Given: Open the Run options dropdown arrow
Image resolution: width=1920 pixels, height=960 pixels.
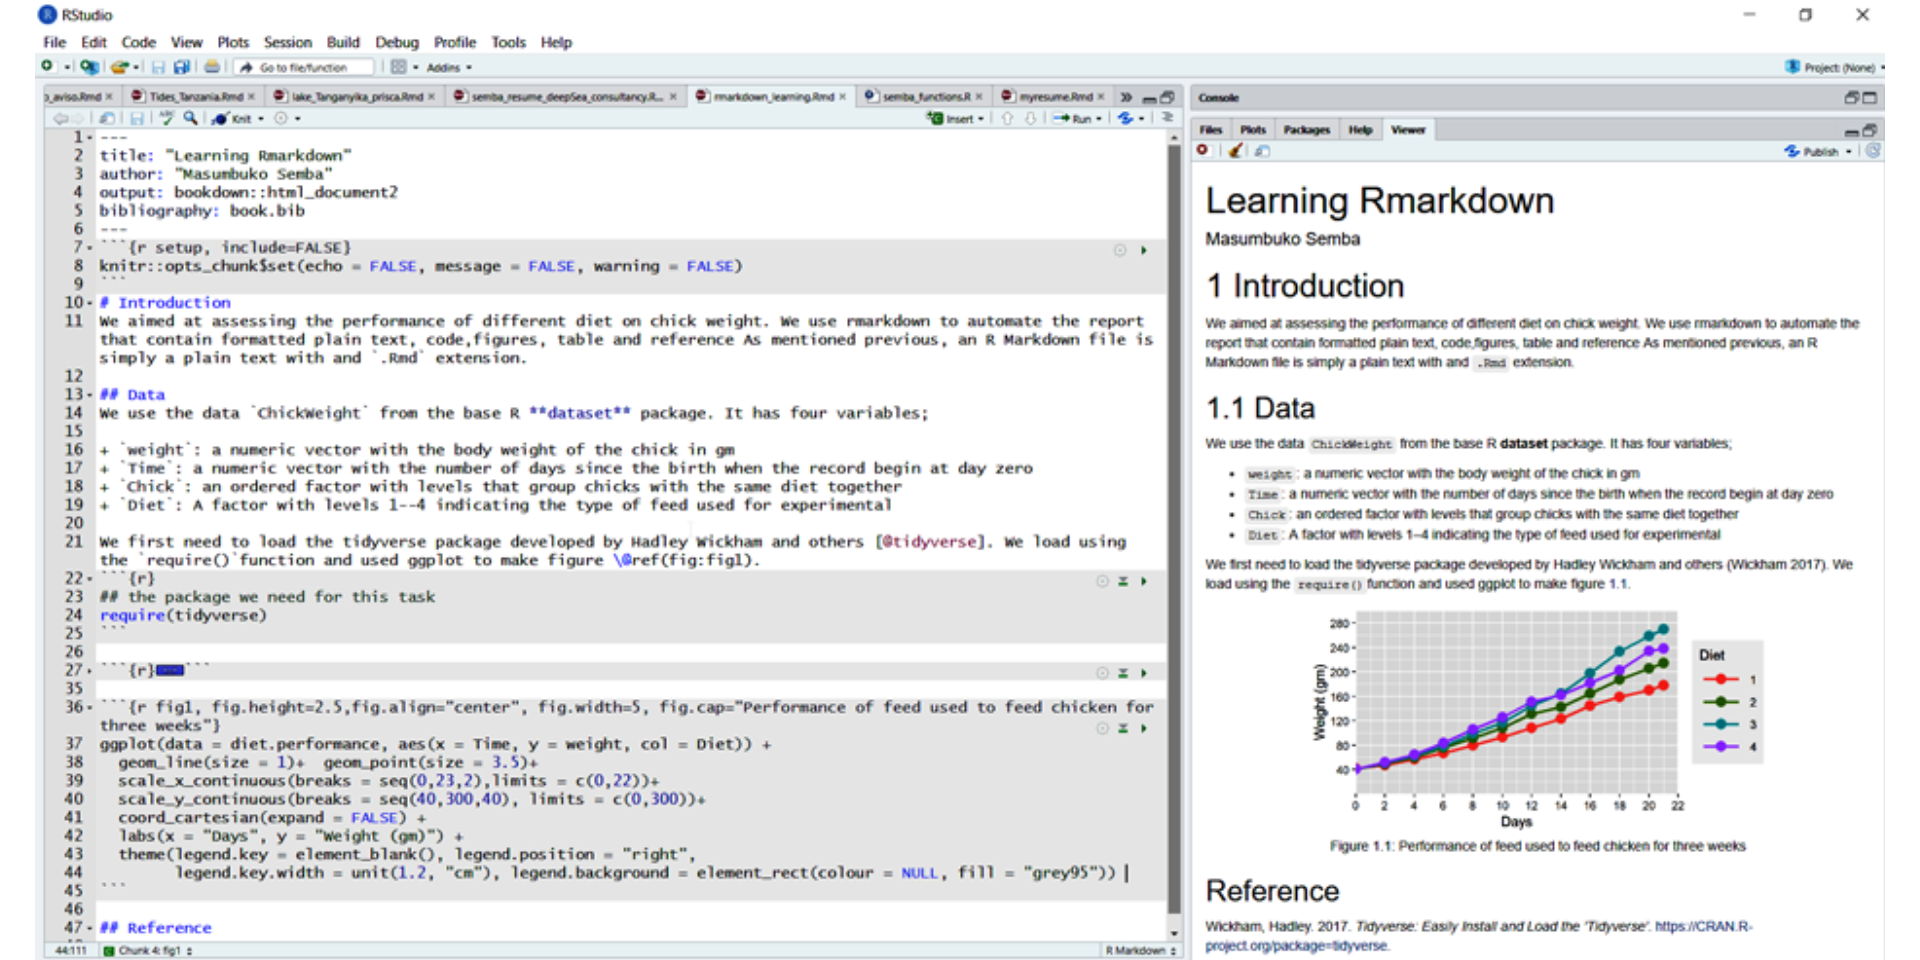Looking at the screenshot, I should [1099, 118].
